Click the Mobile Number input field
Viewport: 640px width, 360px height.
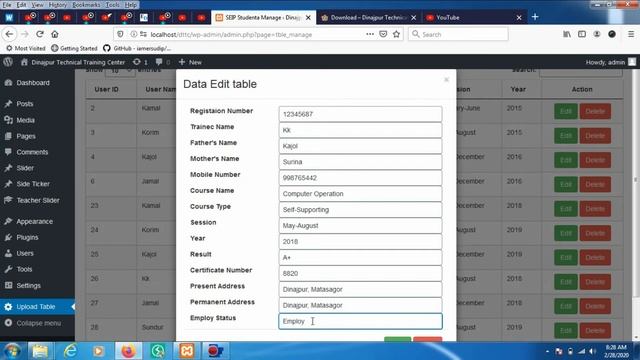(360, 178)
